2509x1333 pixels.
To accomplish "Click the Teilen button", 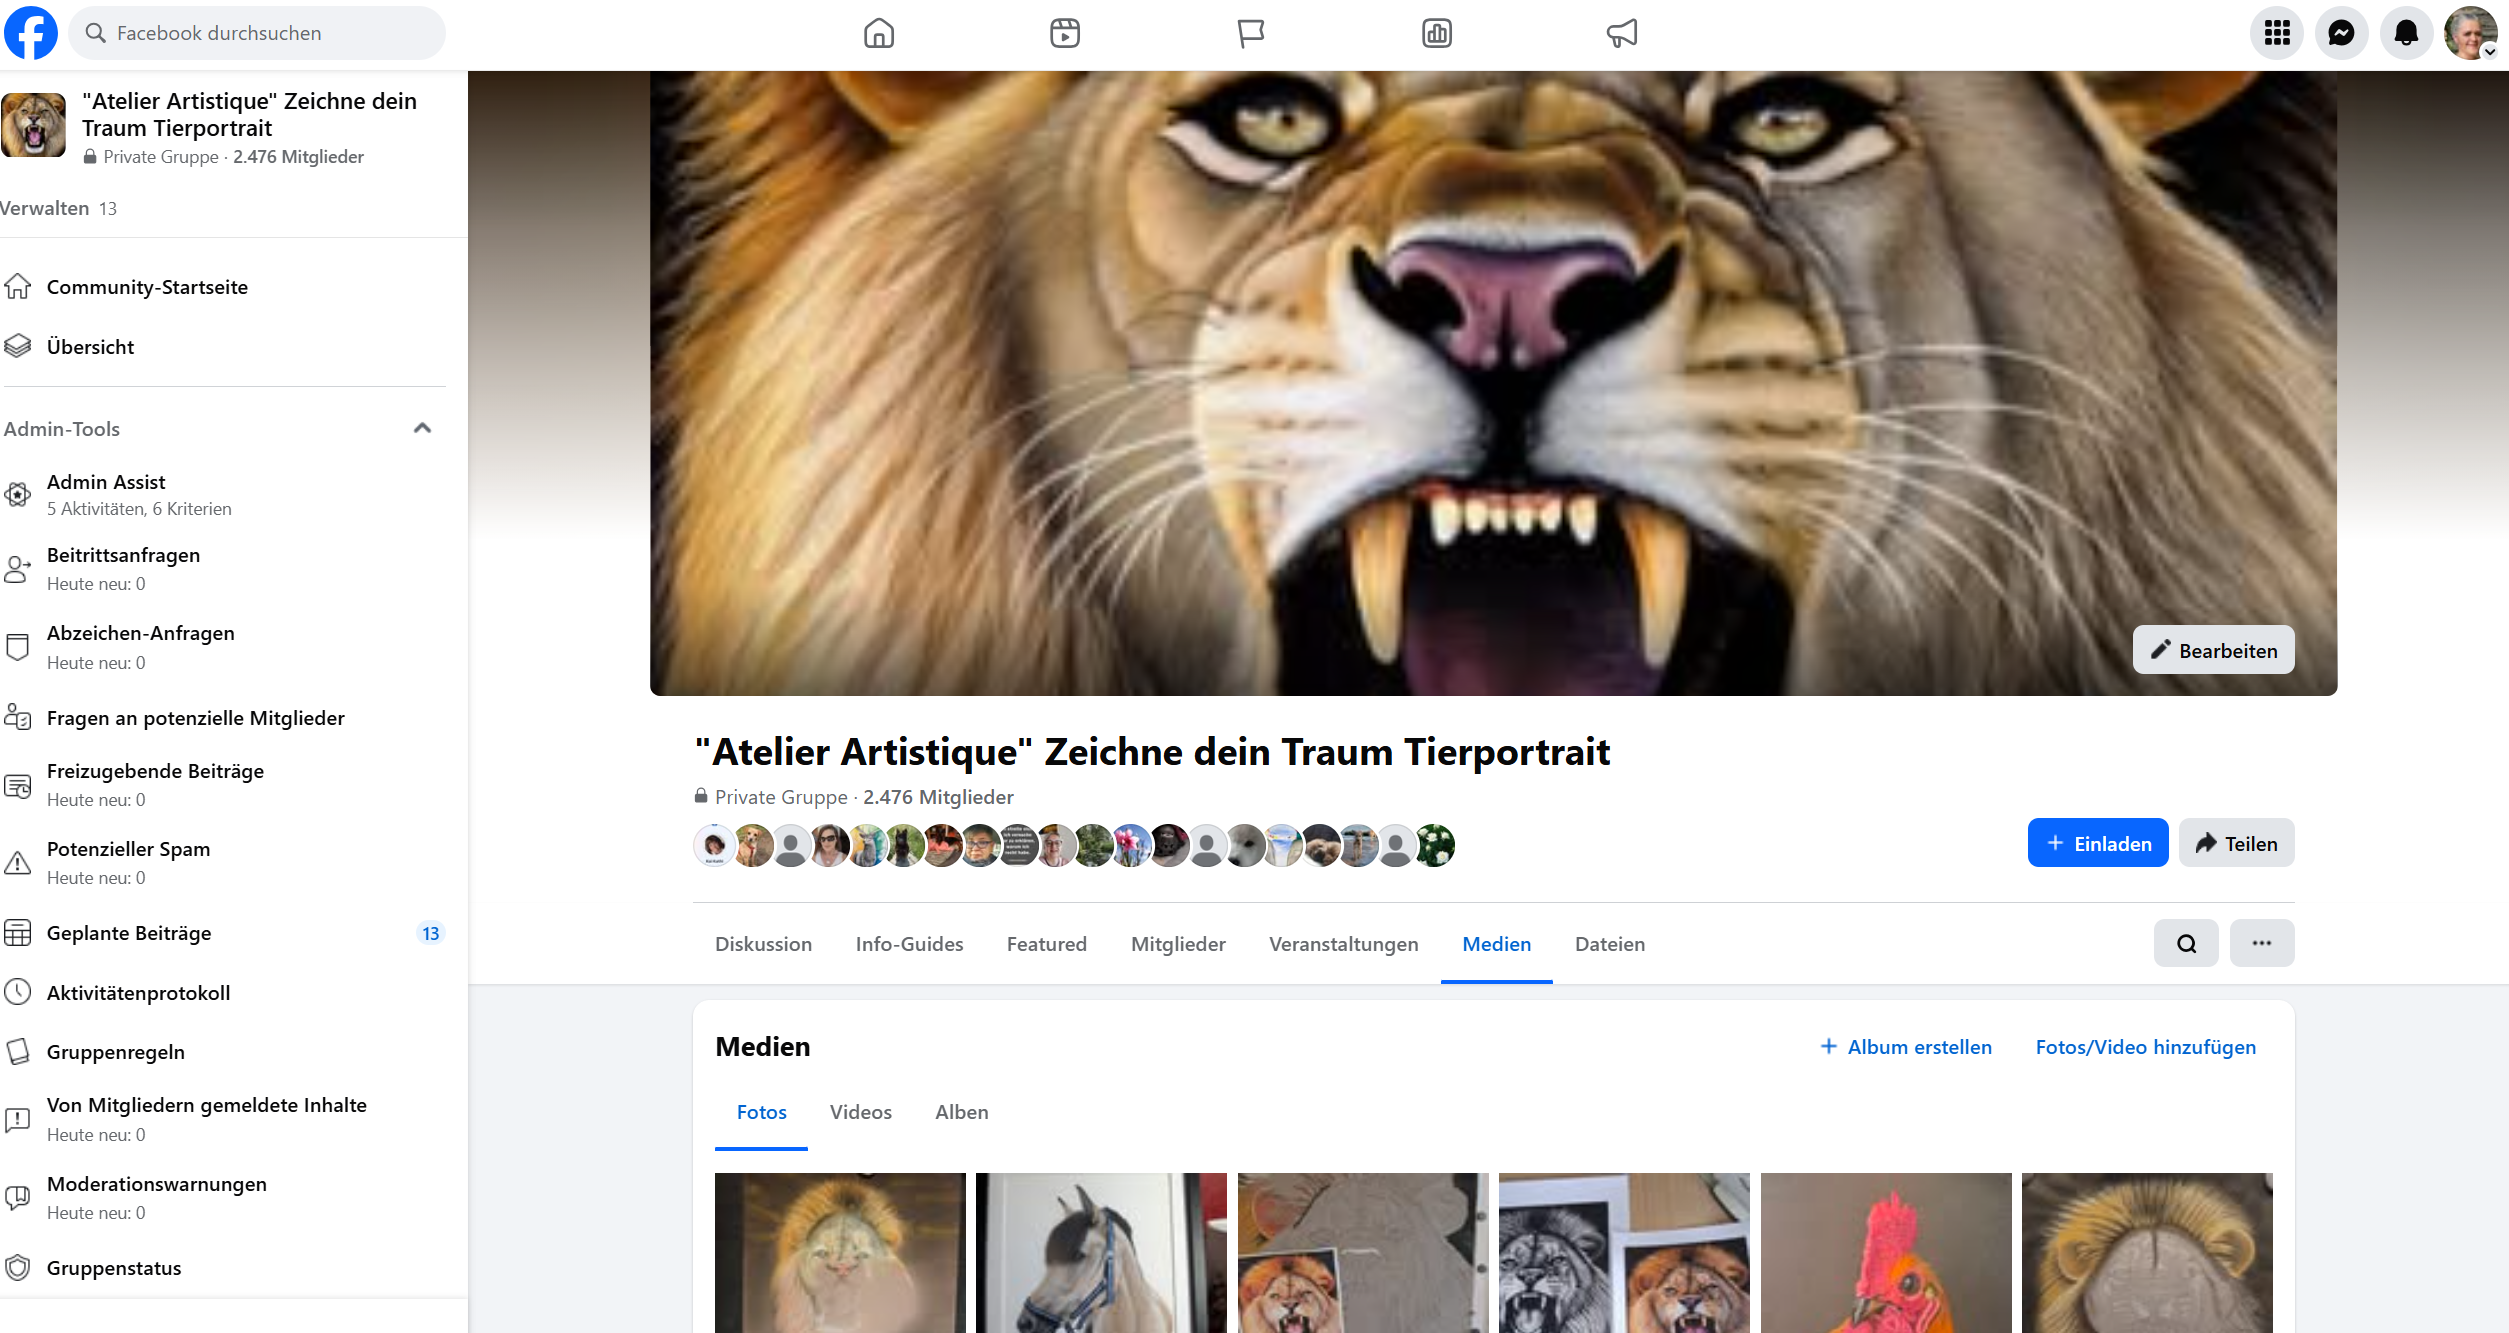I will 2236,843.
